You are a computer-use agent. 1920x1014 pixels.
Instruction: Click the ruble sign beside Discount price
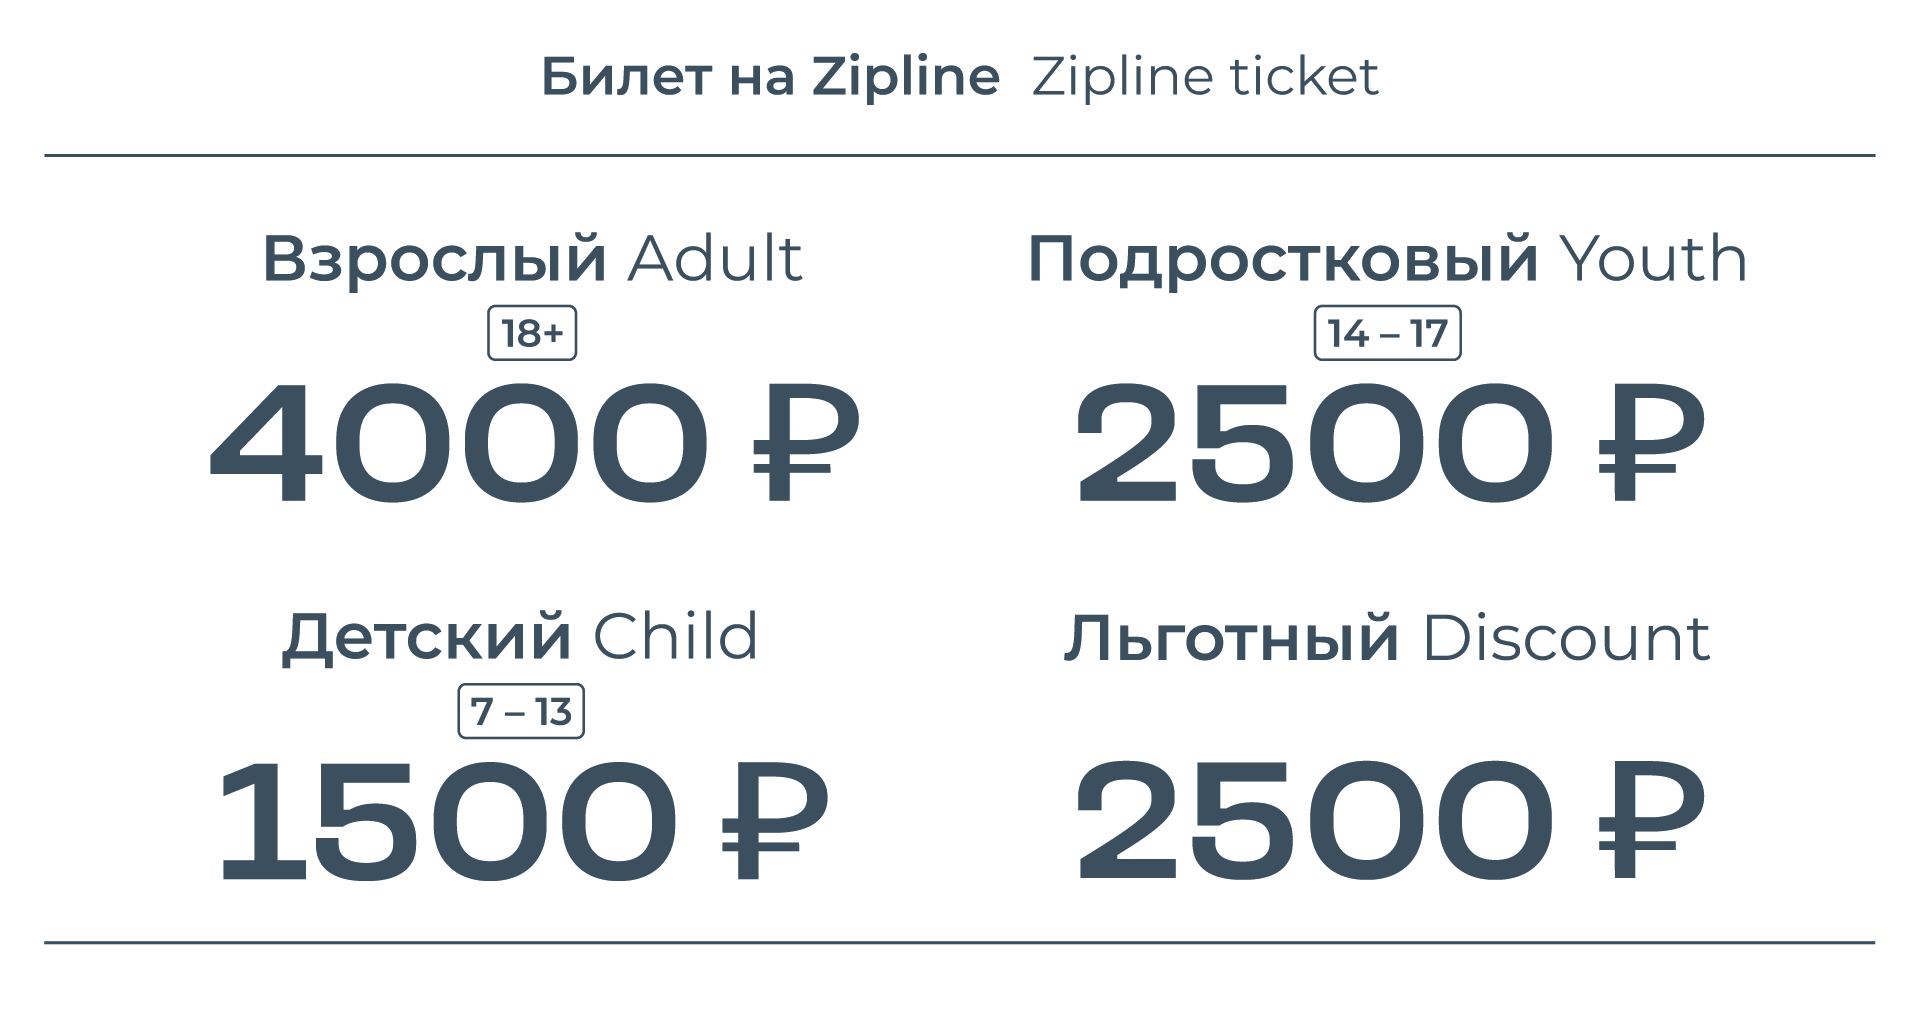[x=1651, y=820]
